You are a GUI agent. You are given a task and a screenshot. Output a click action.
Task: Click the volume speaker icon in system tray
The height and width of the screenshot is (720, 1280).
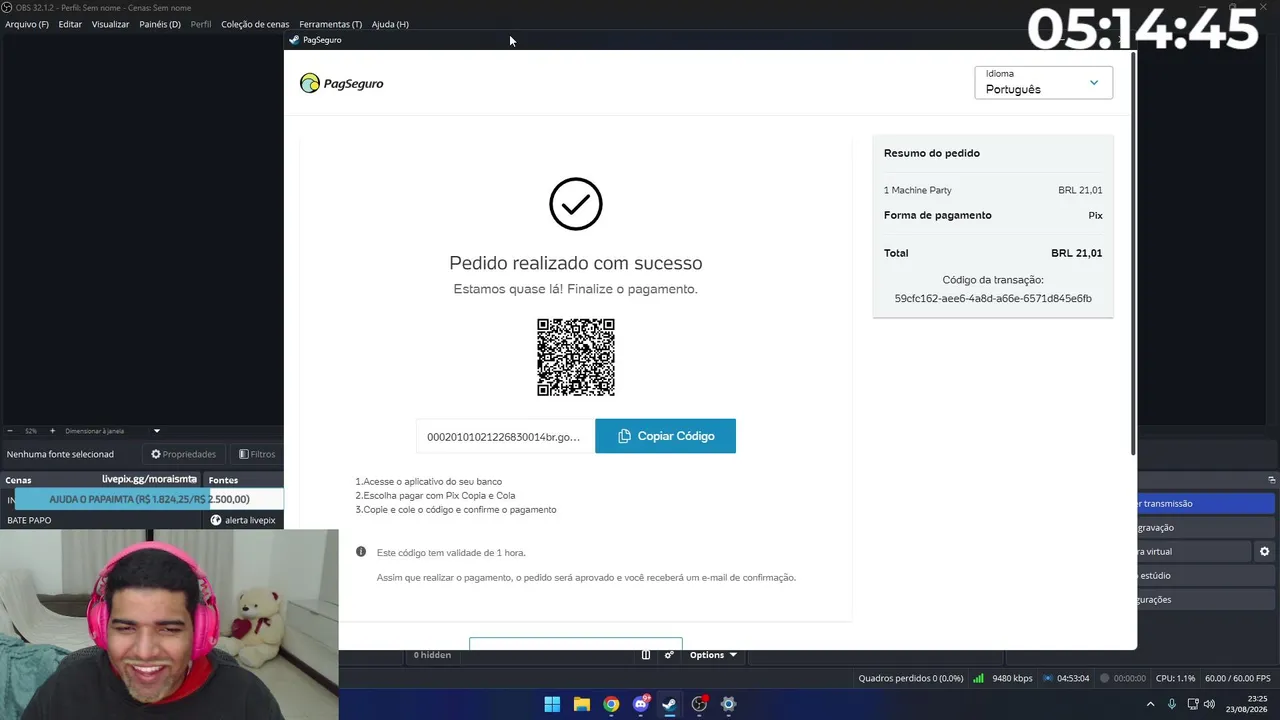[1208, 704]
